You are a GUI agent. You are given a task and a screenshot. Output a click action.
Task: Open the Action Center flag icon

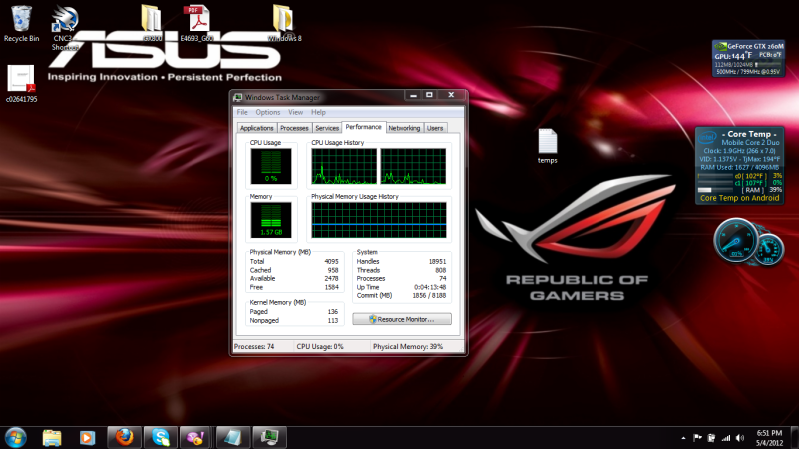(698, 438)
